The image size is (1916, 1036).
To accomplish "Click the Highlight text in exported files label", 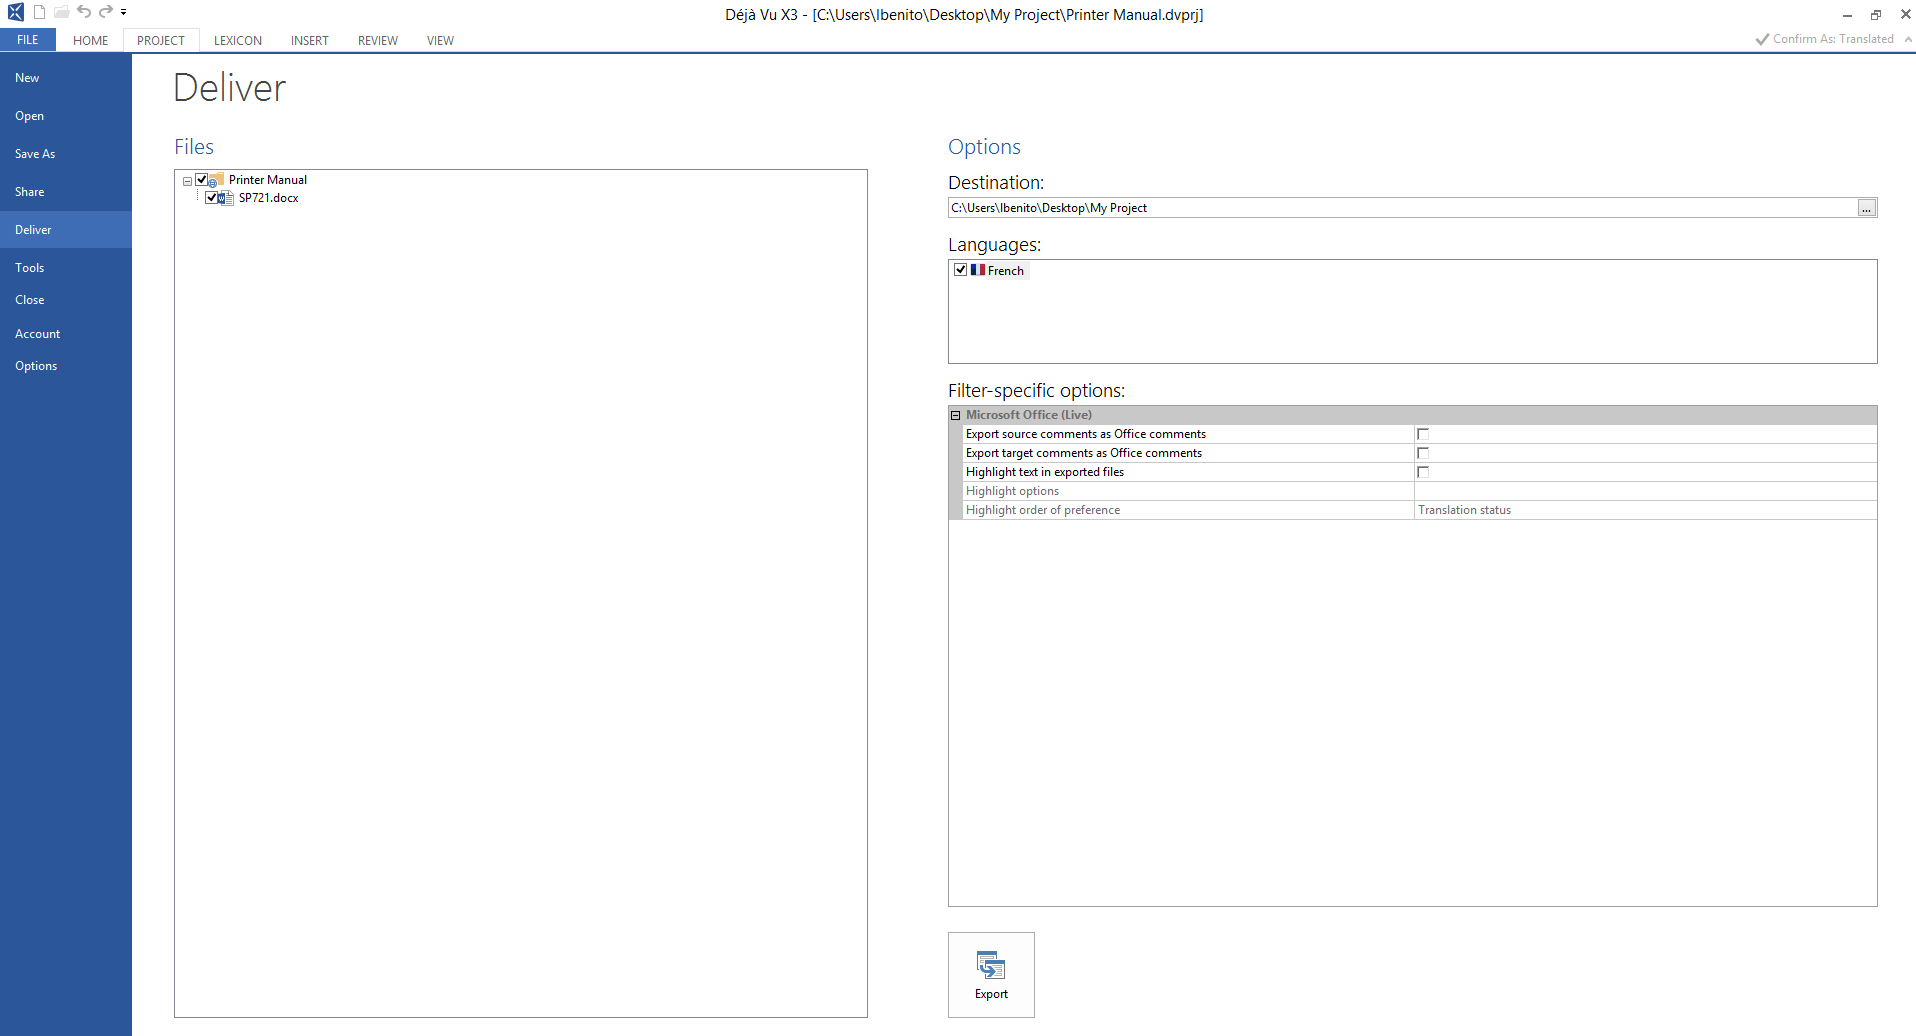I will tap(1045, 472).
